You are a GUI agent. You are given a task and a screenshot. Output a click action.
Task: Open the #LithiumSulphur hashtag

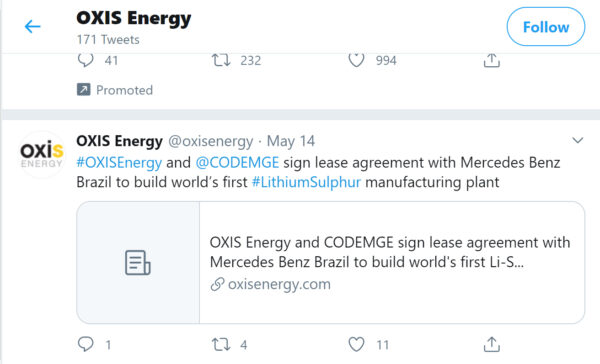(x=306, y=182)
